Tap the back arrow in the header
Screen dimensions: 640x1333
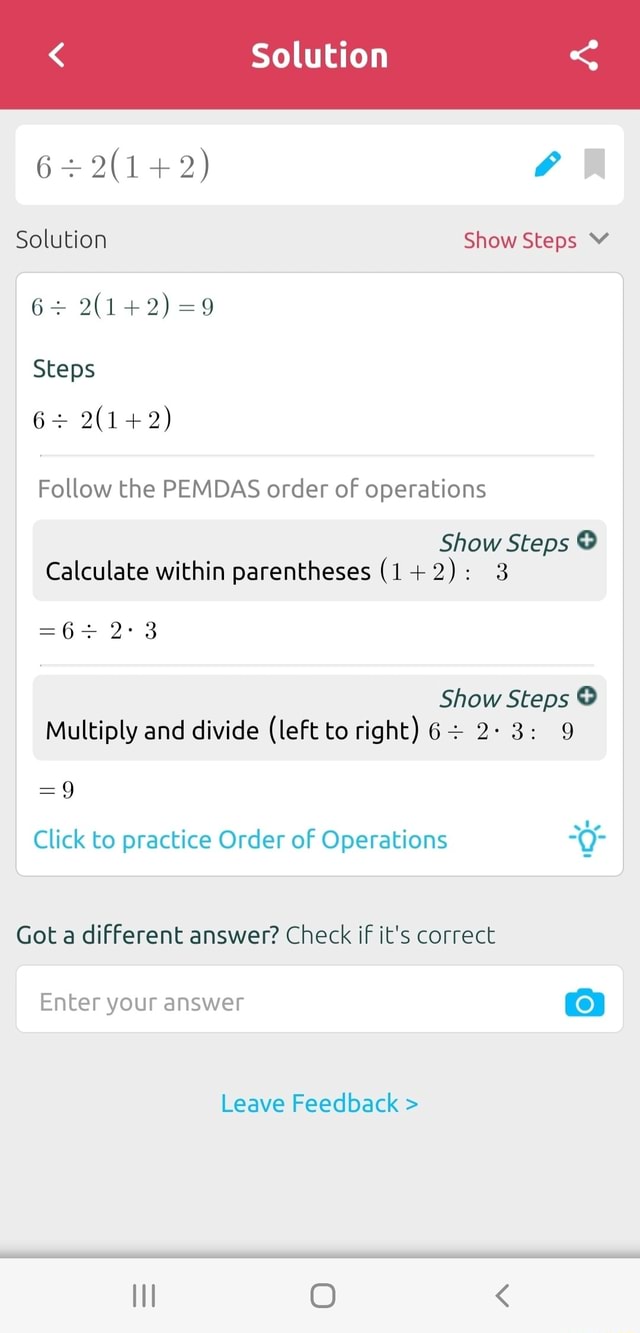pos(55,55)
